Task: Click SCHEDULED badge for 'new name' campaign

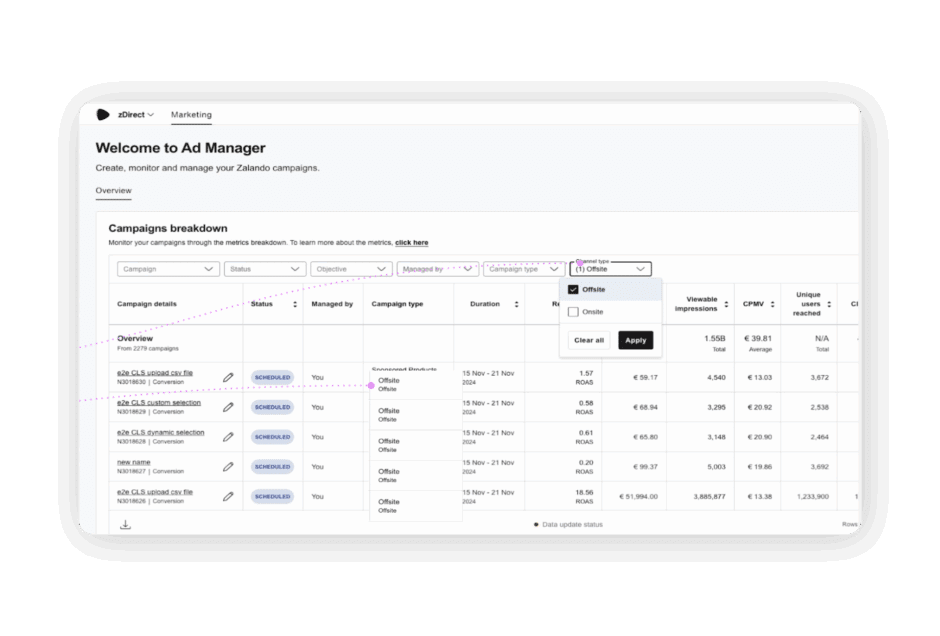Action: [272, 467]
